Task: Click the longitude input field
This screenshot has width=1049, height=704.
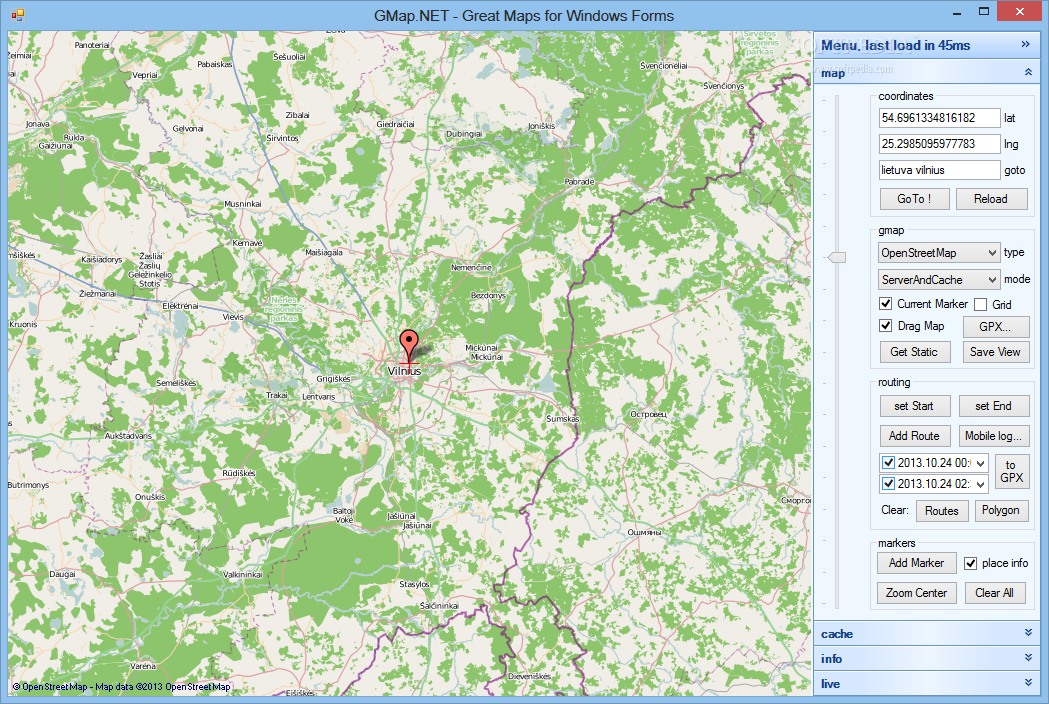Action: coord(939,144)
